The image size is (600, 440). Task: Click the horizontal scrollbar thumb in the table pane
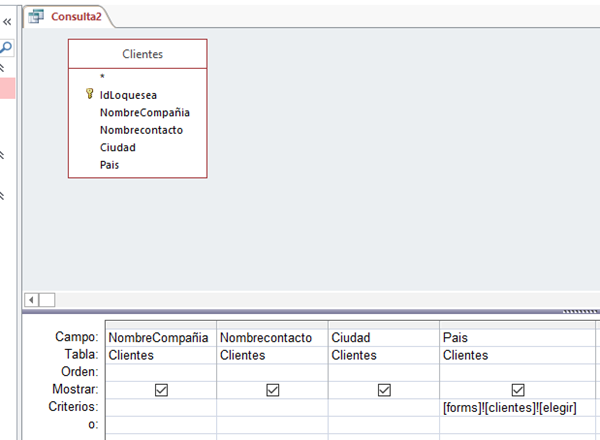(47, 299)
